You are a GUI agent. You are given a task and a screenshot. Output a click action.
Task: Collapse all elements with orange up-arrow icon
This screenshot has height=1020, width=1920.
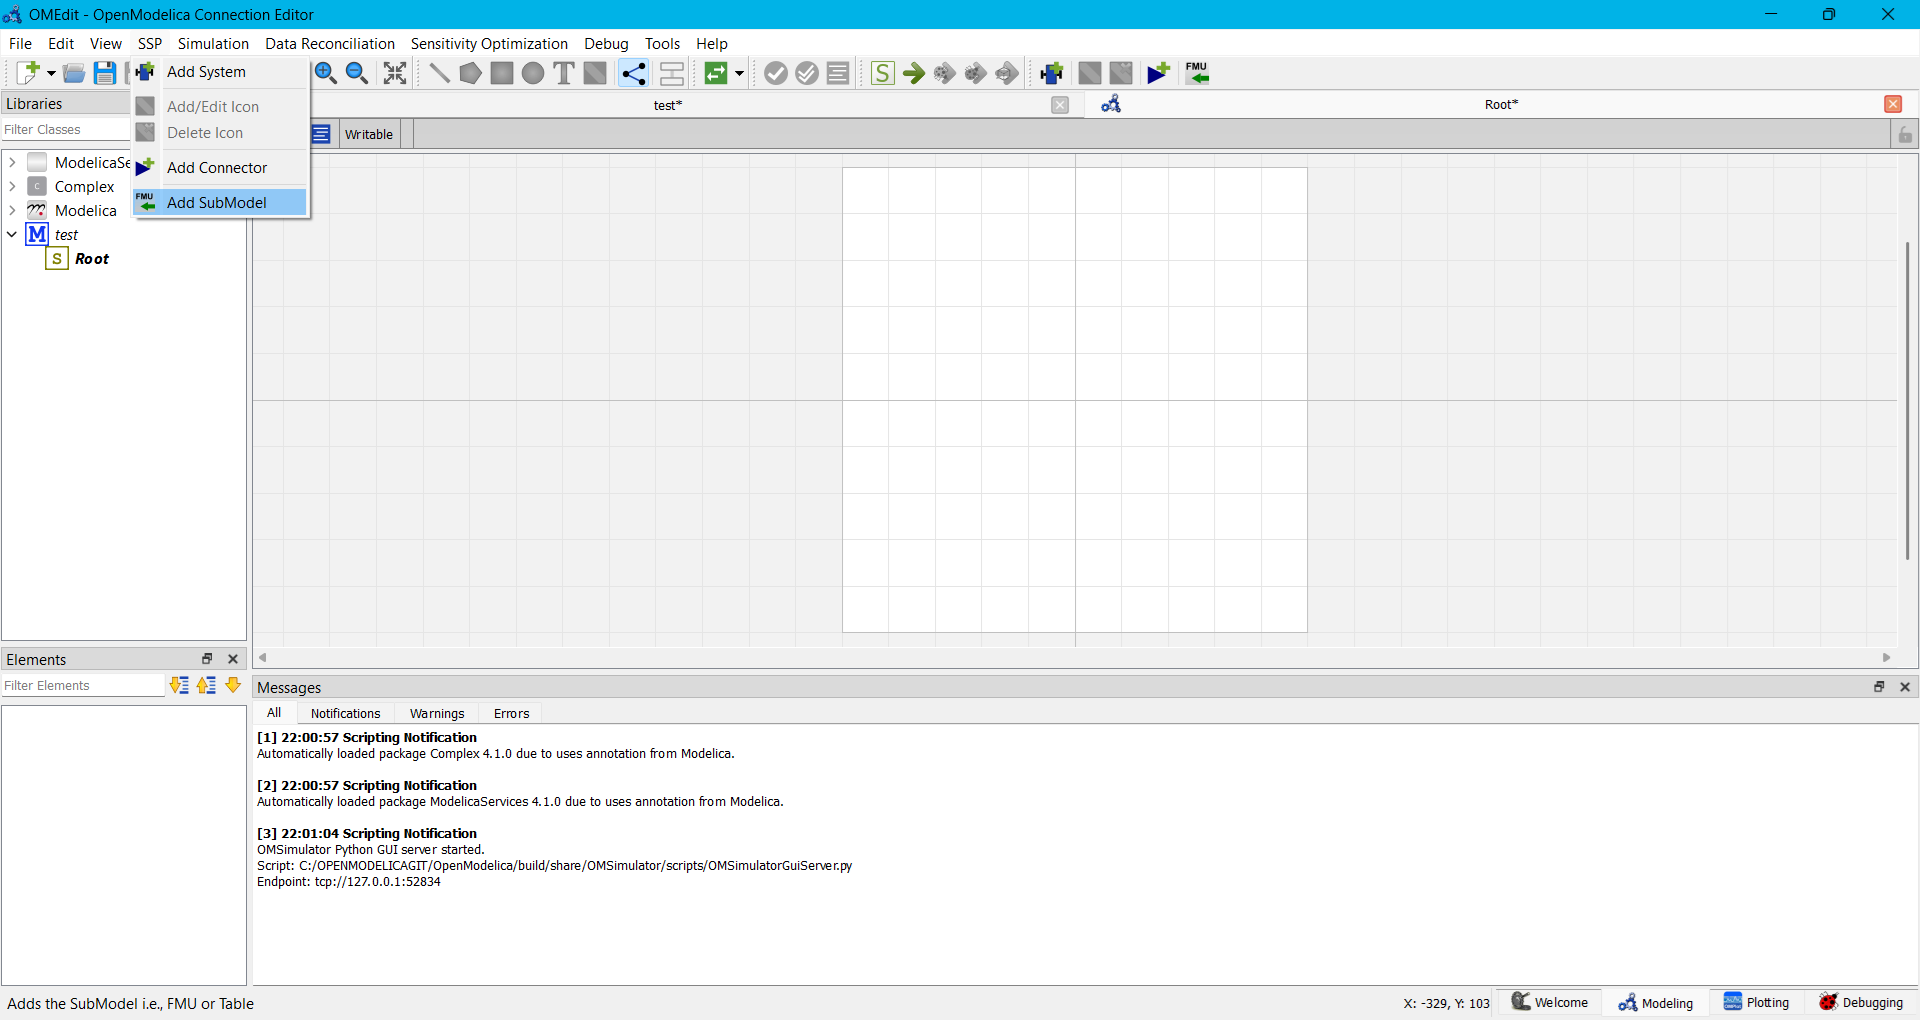pos(206,685)
